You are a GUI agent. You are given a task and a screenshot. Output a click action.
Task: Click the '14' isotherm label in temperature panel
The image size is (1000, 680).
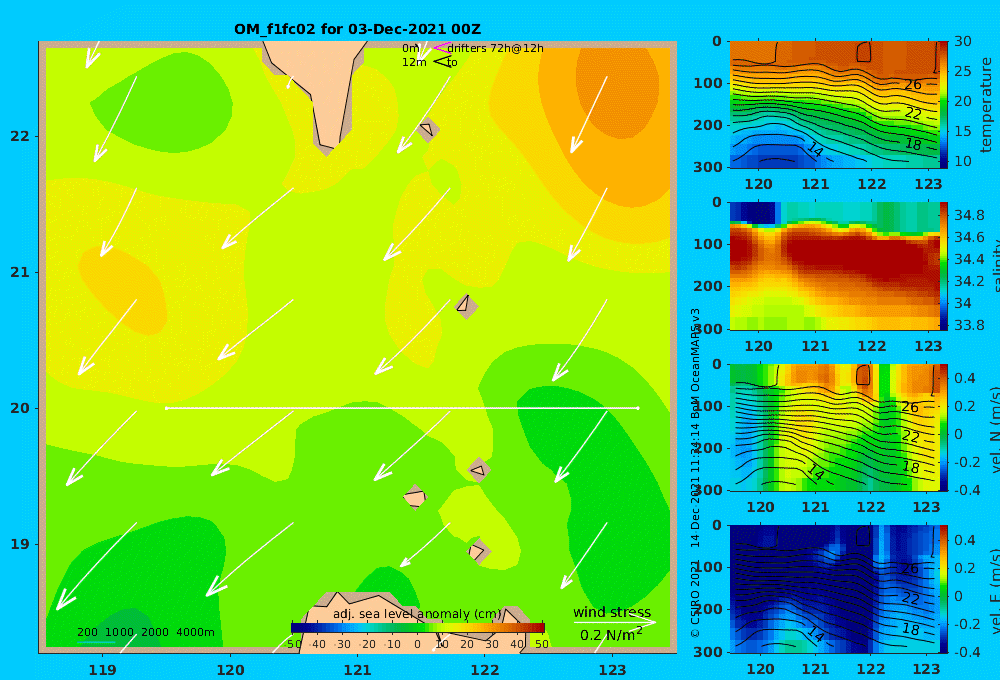click(815, 149)
